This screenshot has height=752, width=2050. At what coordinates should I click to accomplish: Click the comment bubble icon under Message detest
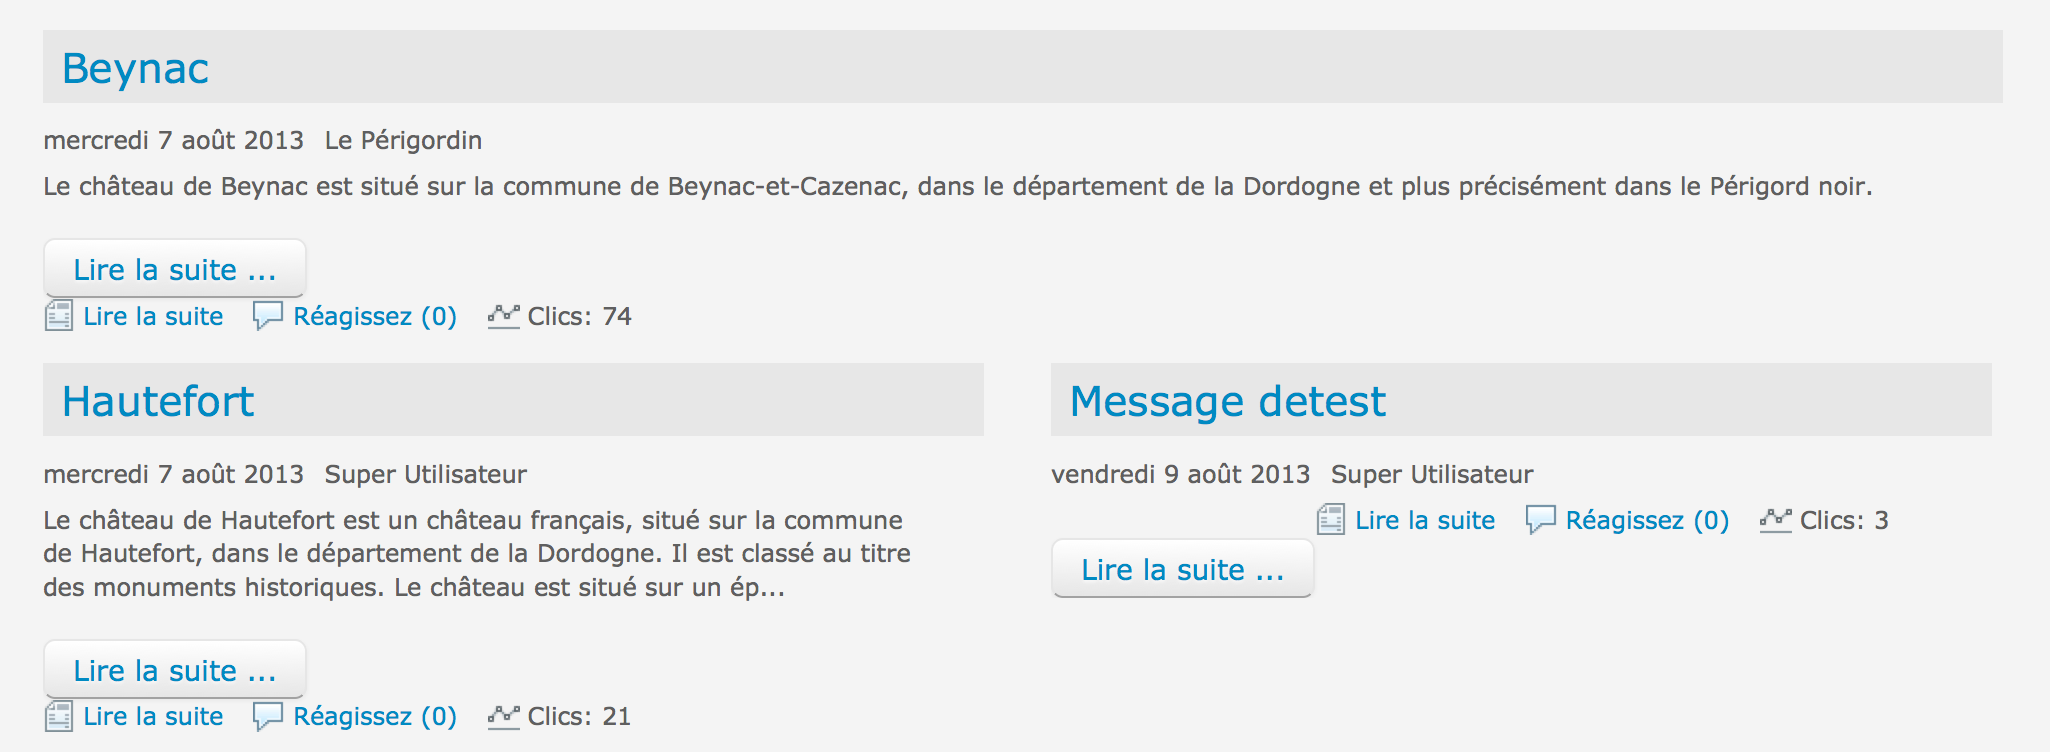click(1541, 520)
